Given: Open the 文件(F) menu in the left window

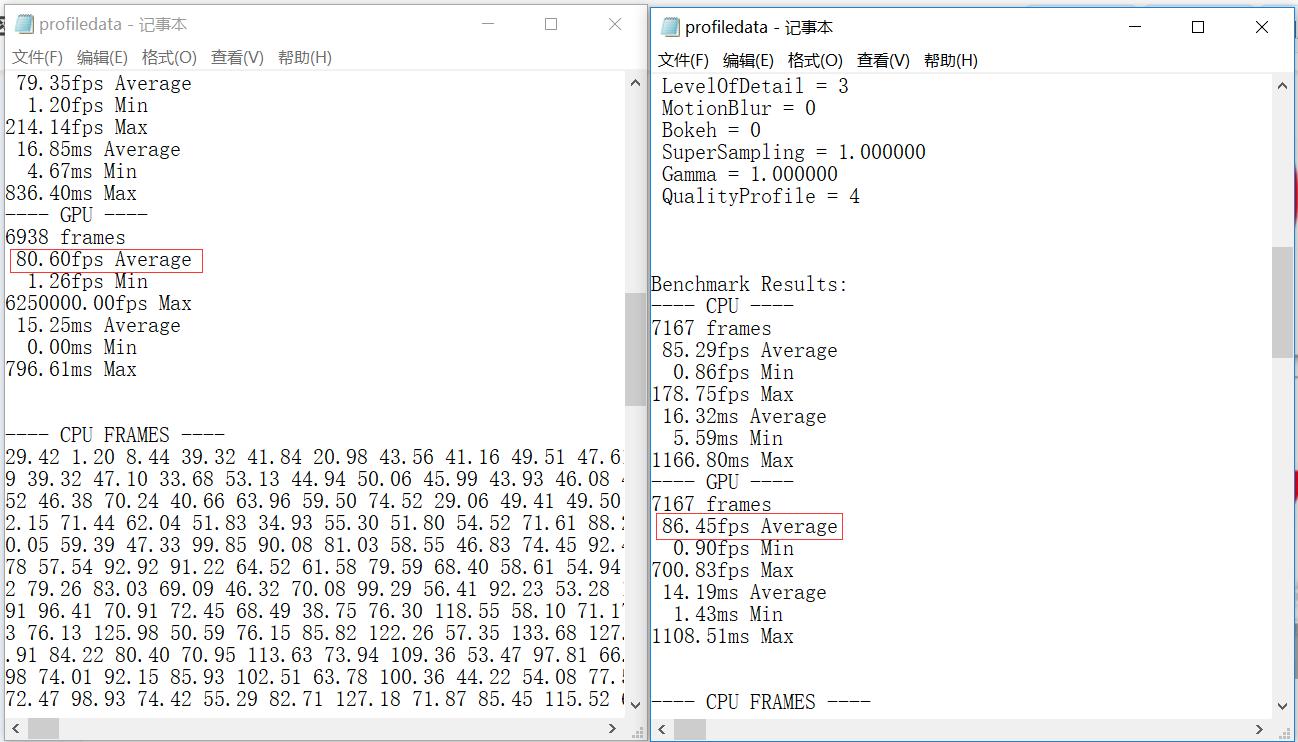Looking at the screenshot, I should pos(36,57).
